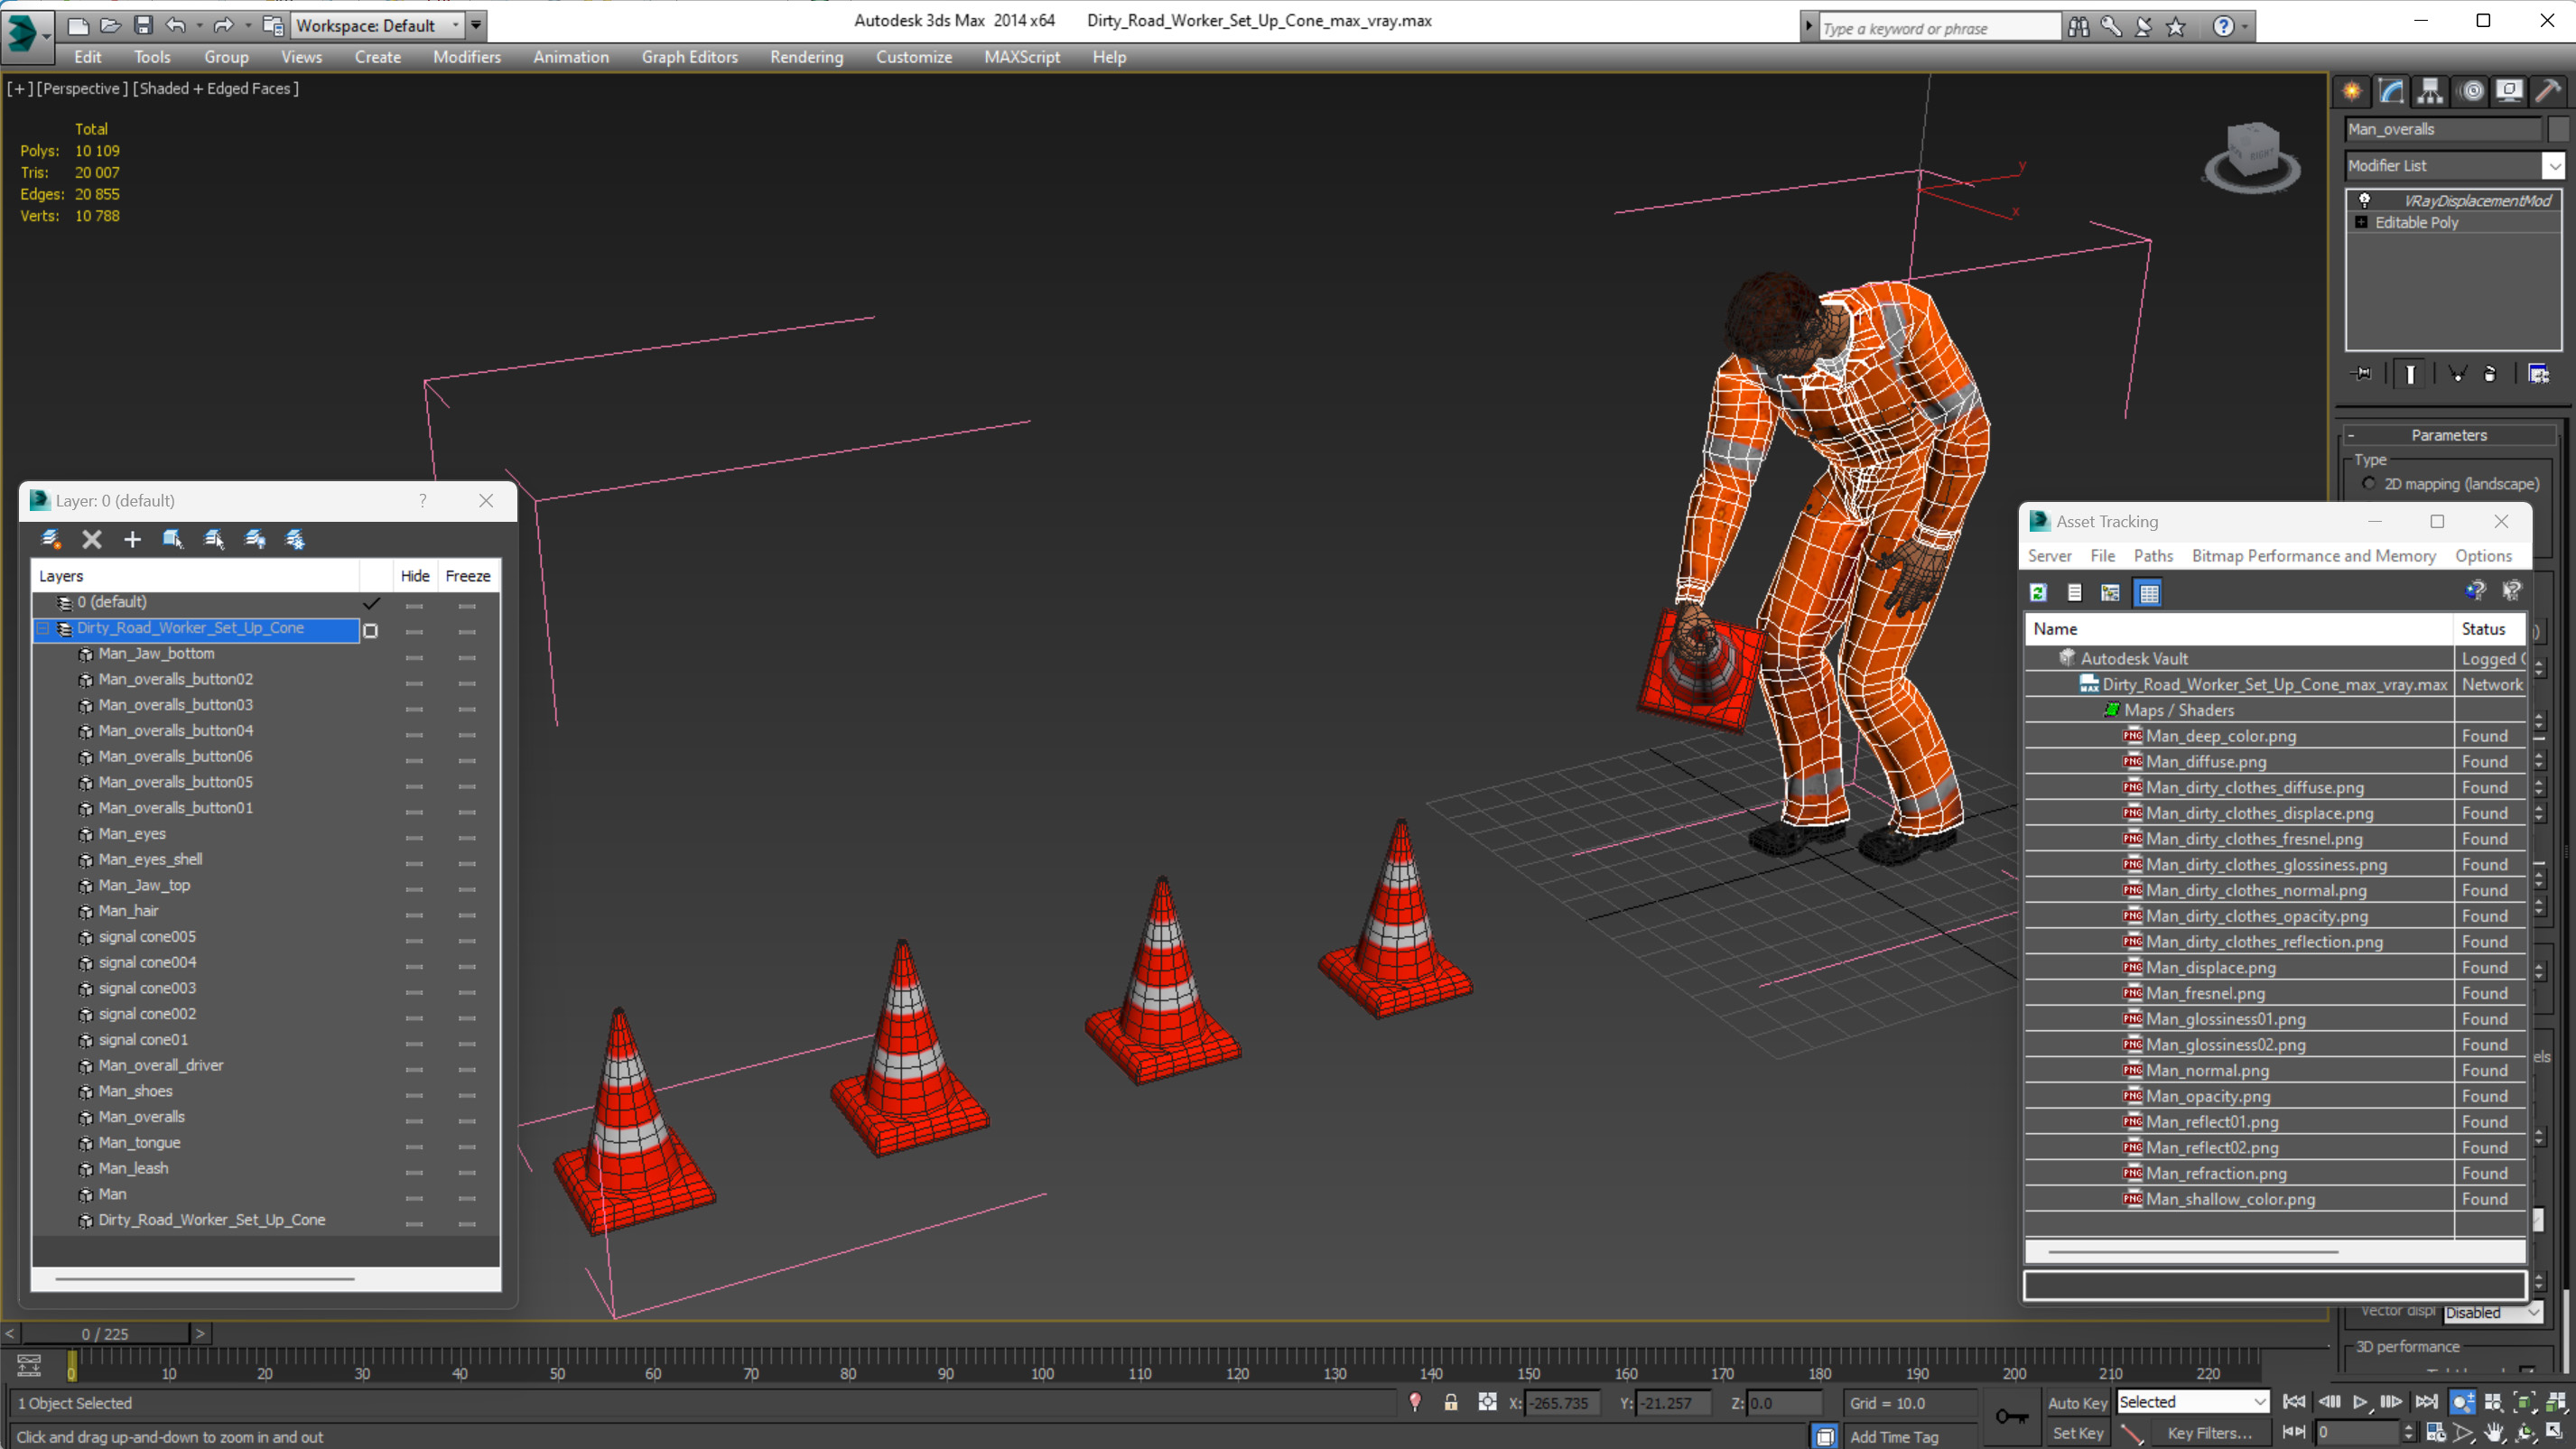Screen dimensions: 2576x1449
Task: Click Go to Start playback button
Action: pyautogui.click(x=2294, y=1402)
